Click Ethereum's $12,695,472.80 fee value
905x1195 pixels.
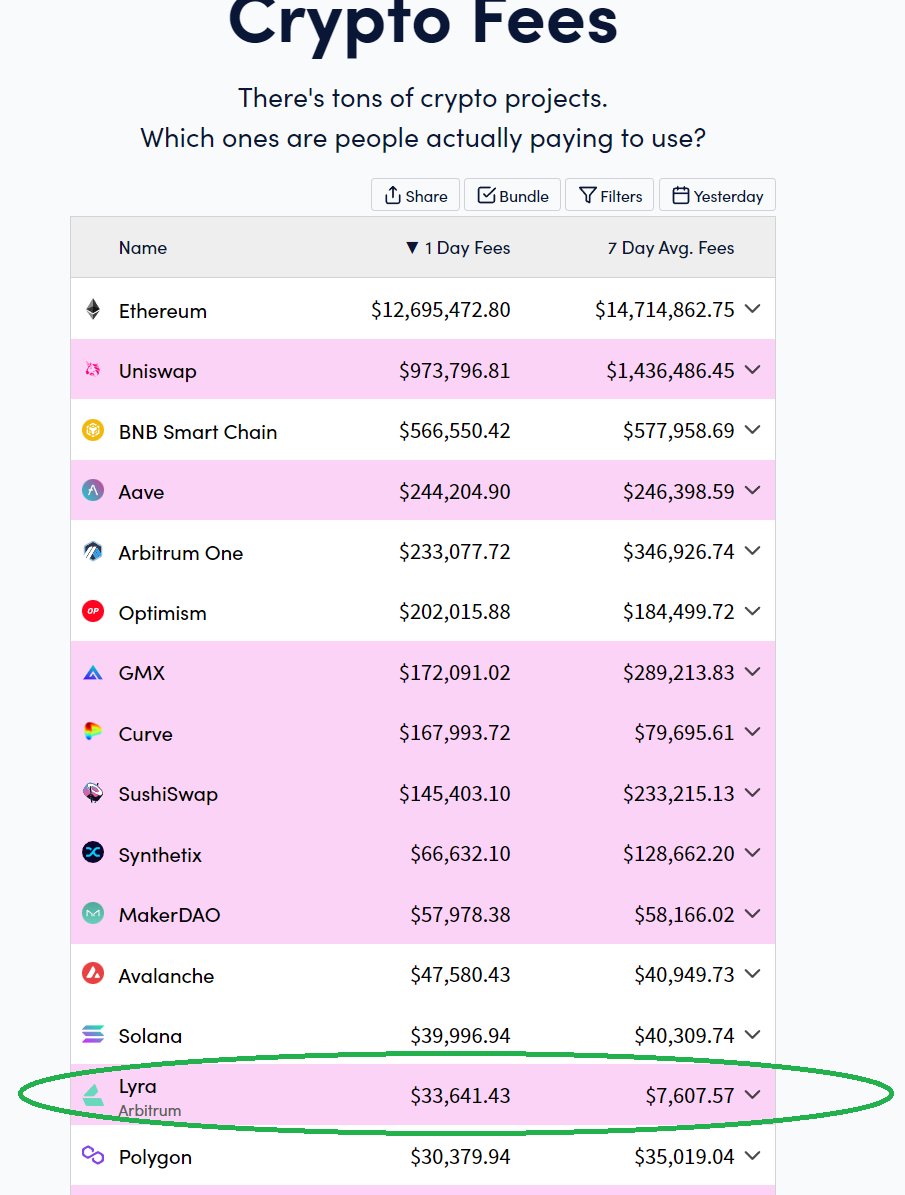point(441,310)
